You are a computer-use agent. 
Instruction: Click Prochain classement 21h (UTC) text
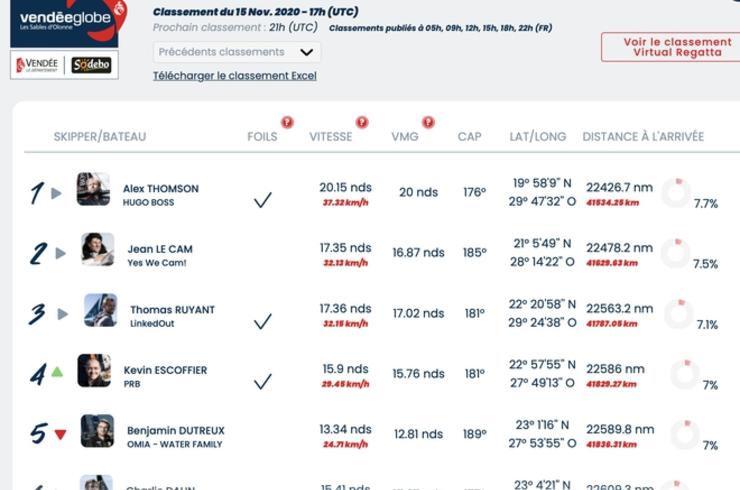(235, 27)
